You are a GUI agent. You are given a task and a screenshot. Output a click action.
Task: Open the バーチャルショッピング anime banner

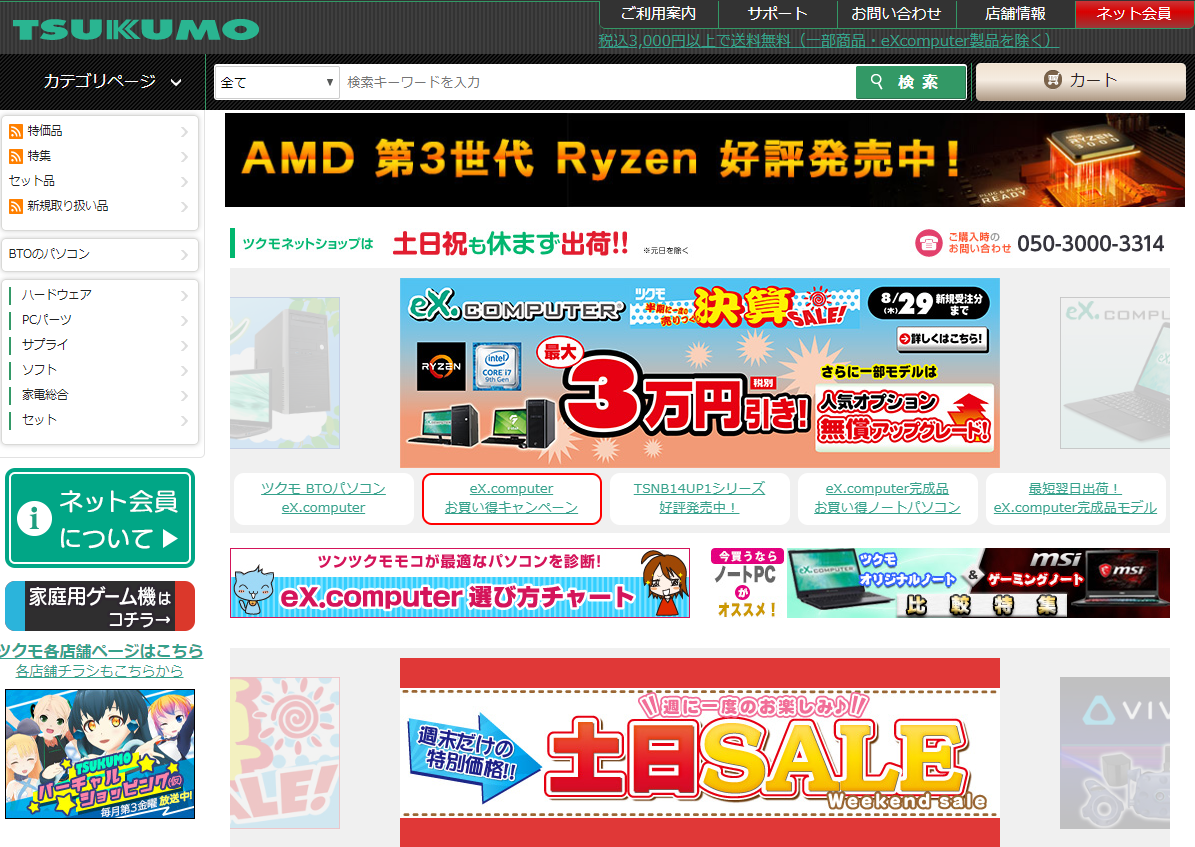tap(100, 754)
